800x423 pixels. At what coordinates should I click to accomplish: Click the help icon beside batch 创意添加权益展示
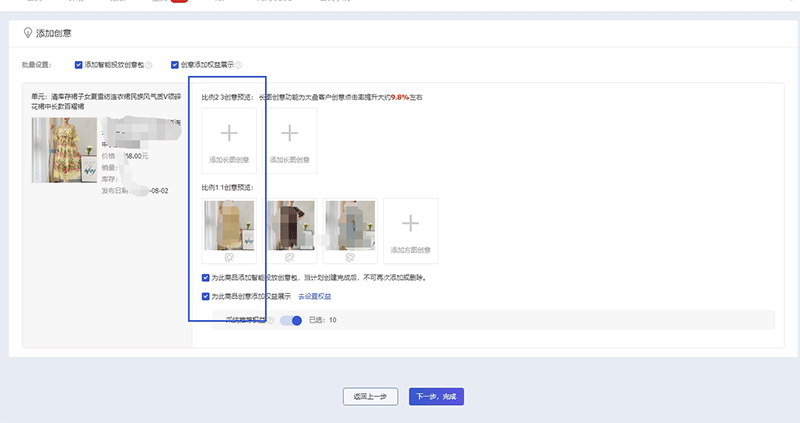click(x=238, y=65)
